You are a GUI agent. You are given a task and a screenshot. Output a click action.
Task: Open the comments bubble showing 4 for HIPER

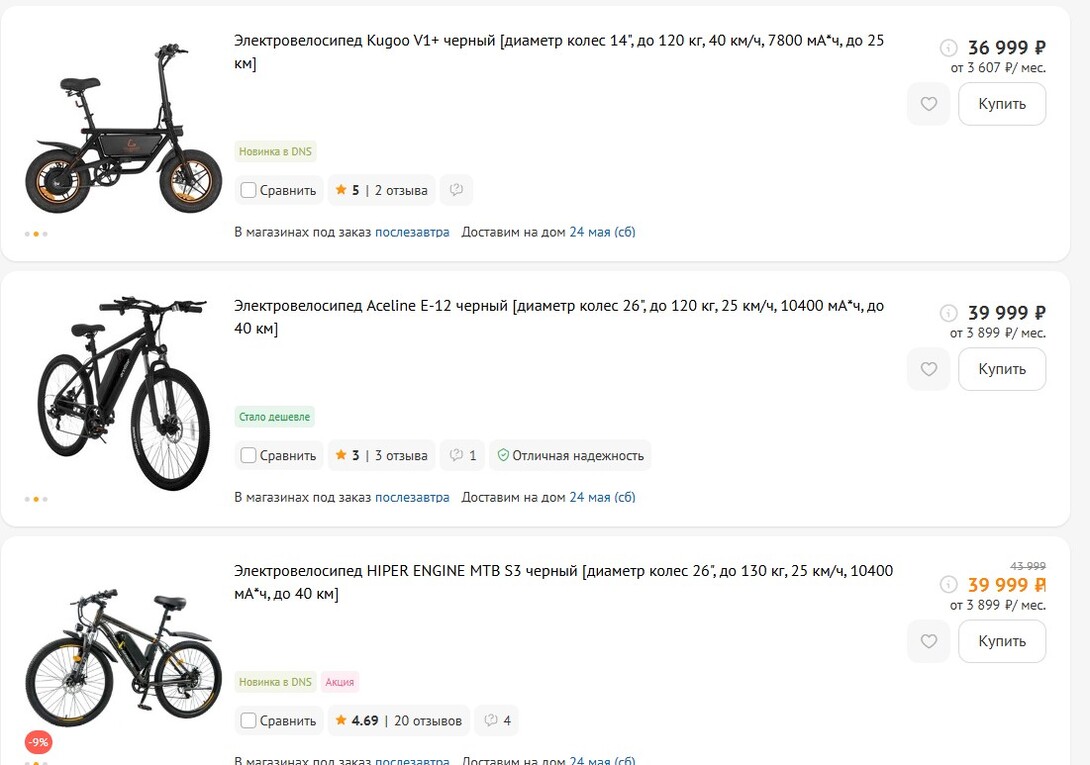tap(494, 720)
